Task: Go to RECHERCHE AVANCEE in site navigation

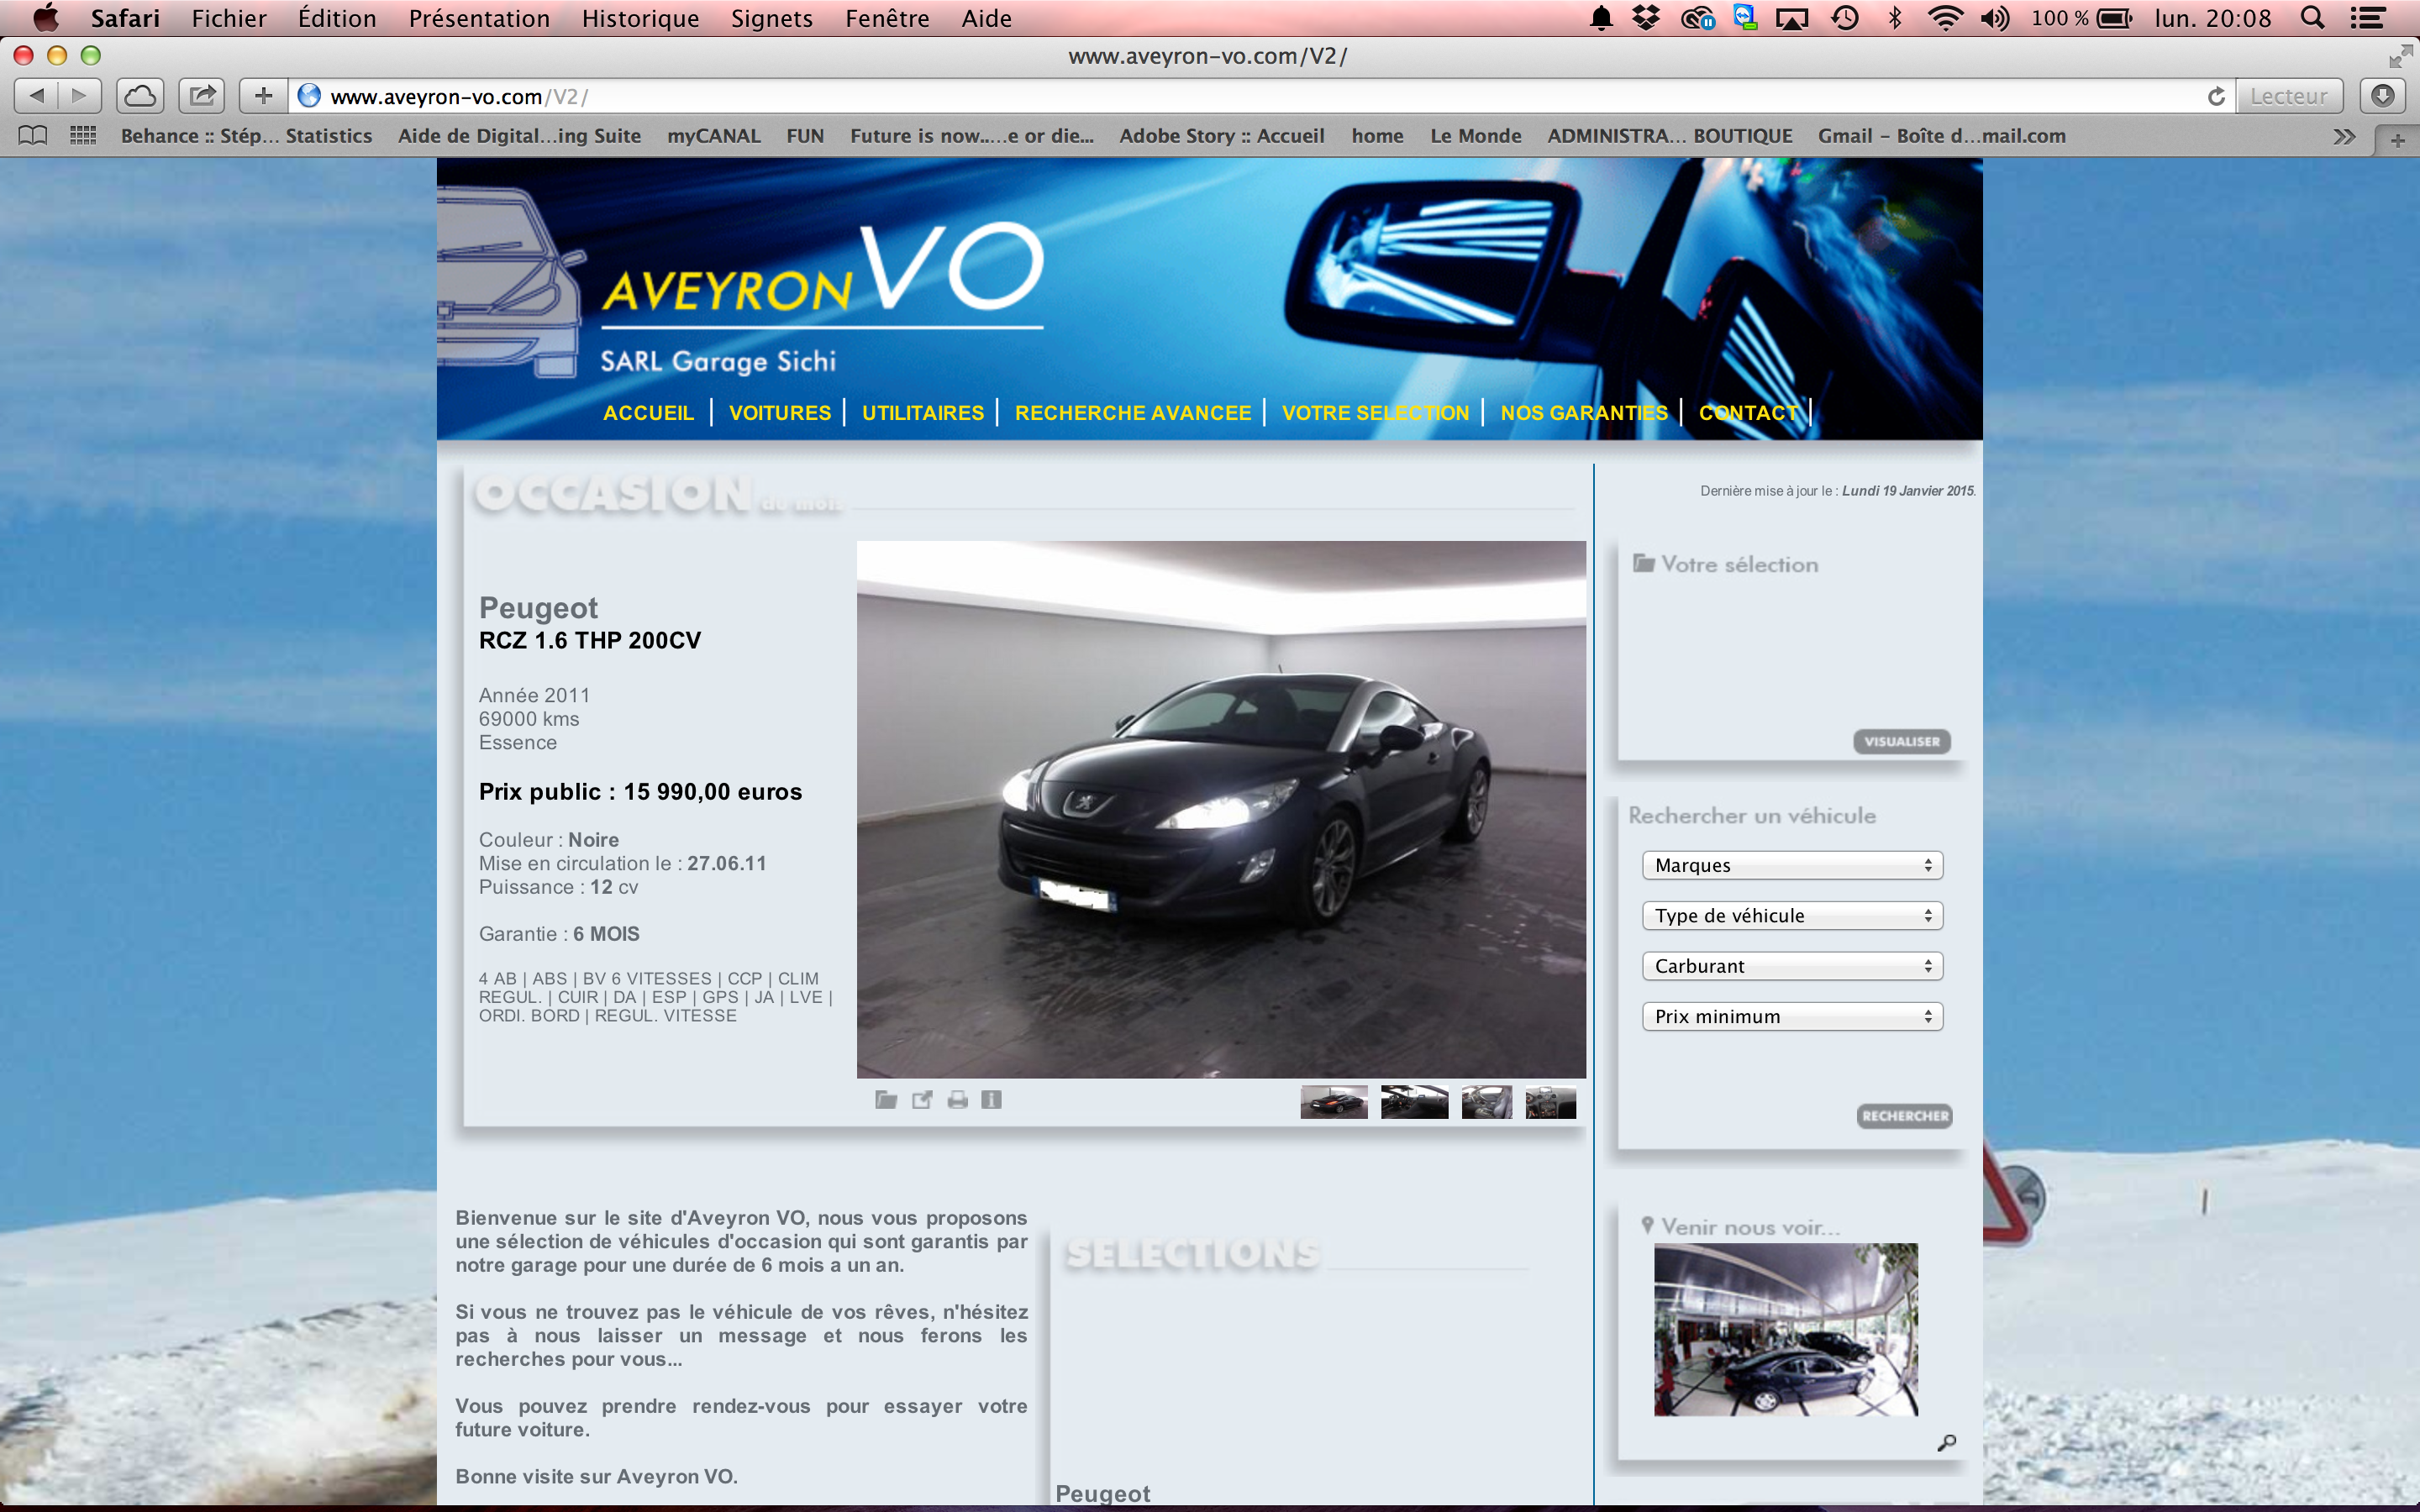Action: tap(1132, 413)
